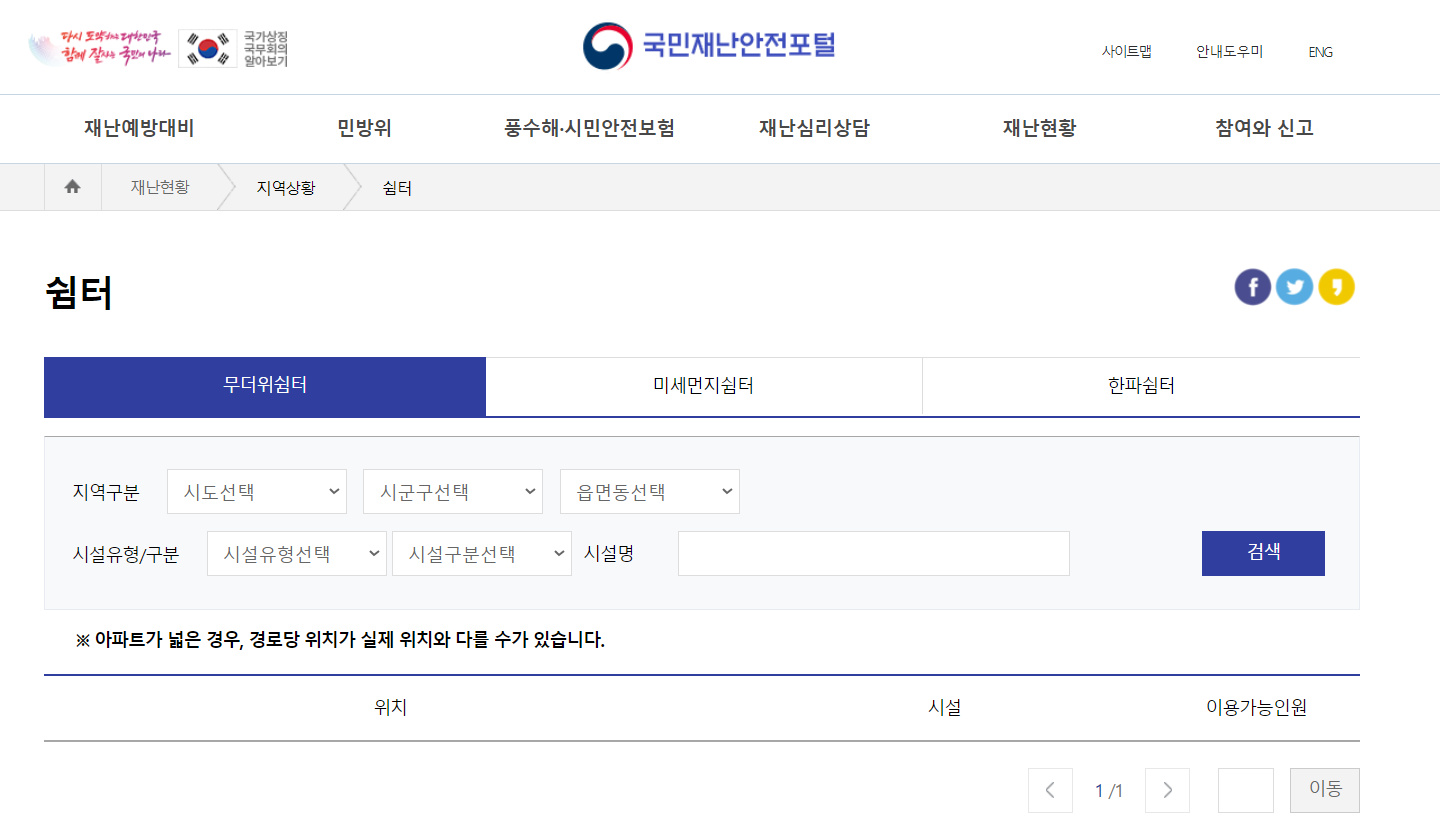Click the 검색 search button
Viewport: 1440px width, 831px height.
(x=1263, y=553)
